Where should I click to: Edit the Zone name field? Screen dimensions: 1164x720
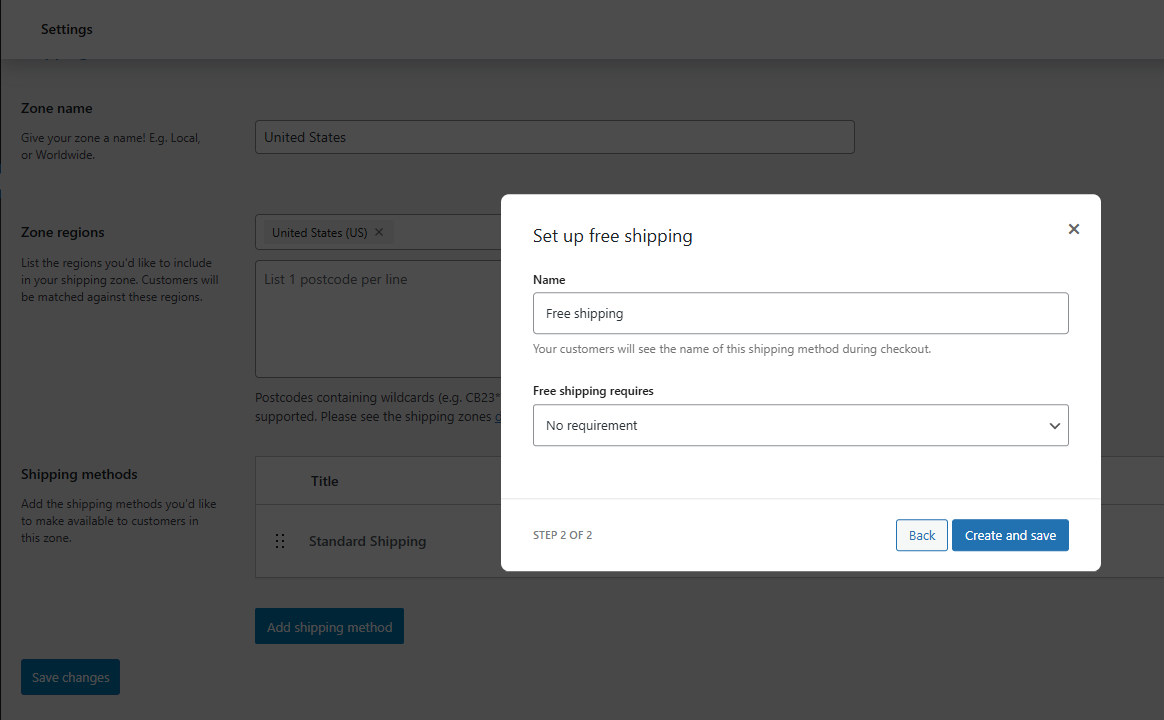(555, 136)
